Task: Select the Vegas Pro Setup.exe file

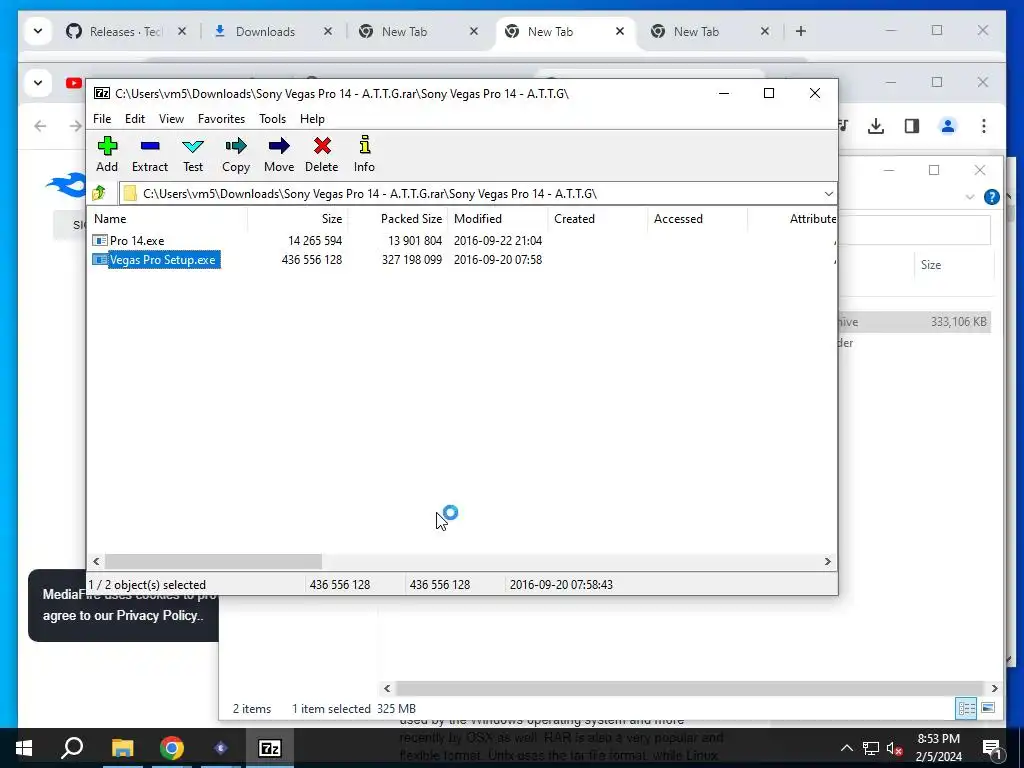Action: pyautogui.click(x=163, y=260)
